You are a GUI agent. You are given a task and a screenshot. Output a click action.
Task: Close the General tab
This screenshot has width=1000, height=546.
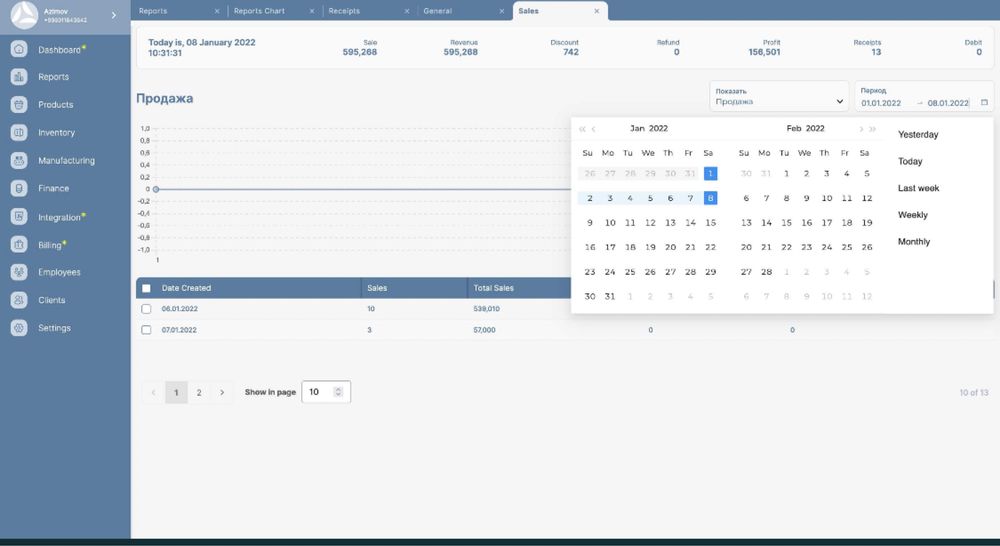point(502,11)
